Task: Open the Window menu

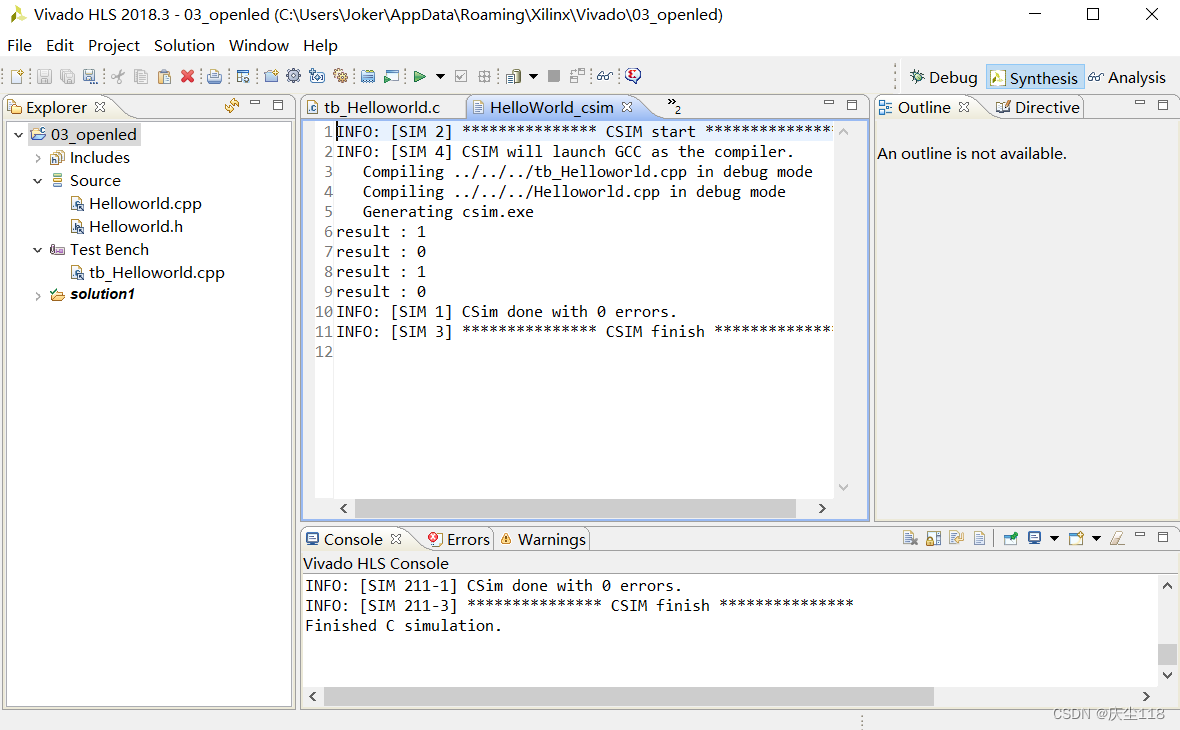Action: [259, 45]
